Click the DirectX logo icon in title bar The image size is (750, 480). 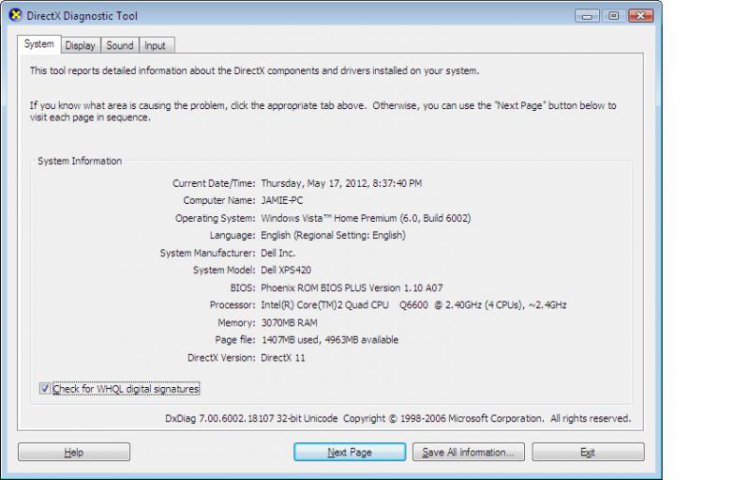click(x=16, y=15)
